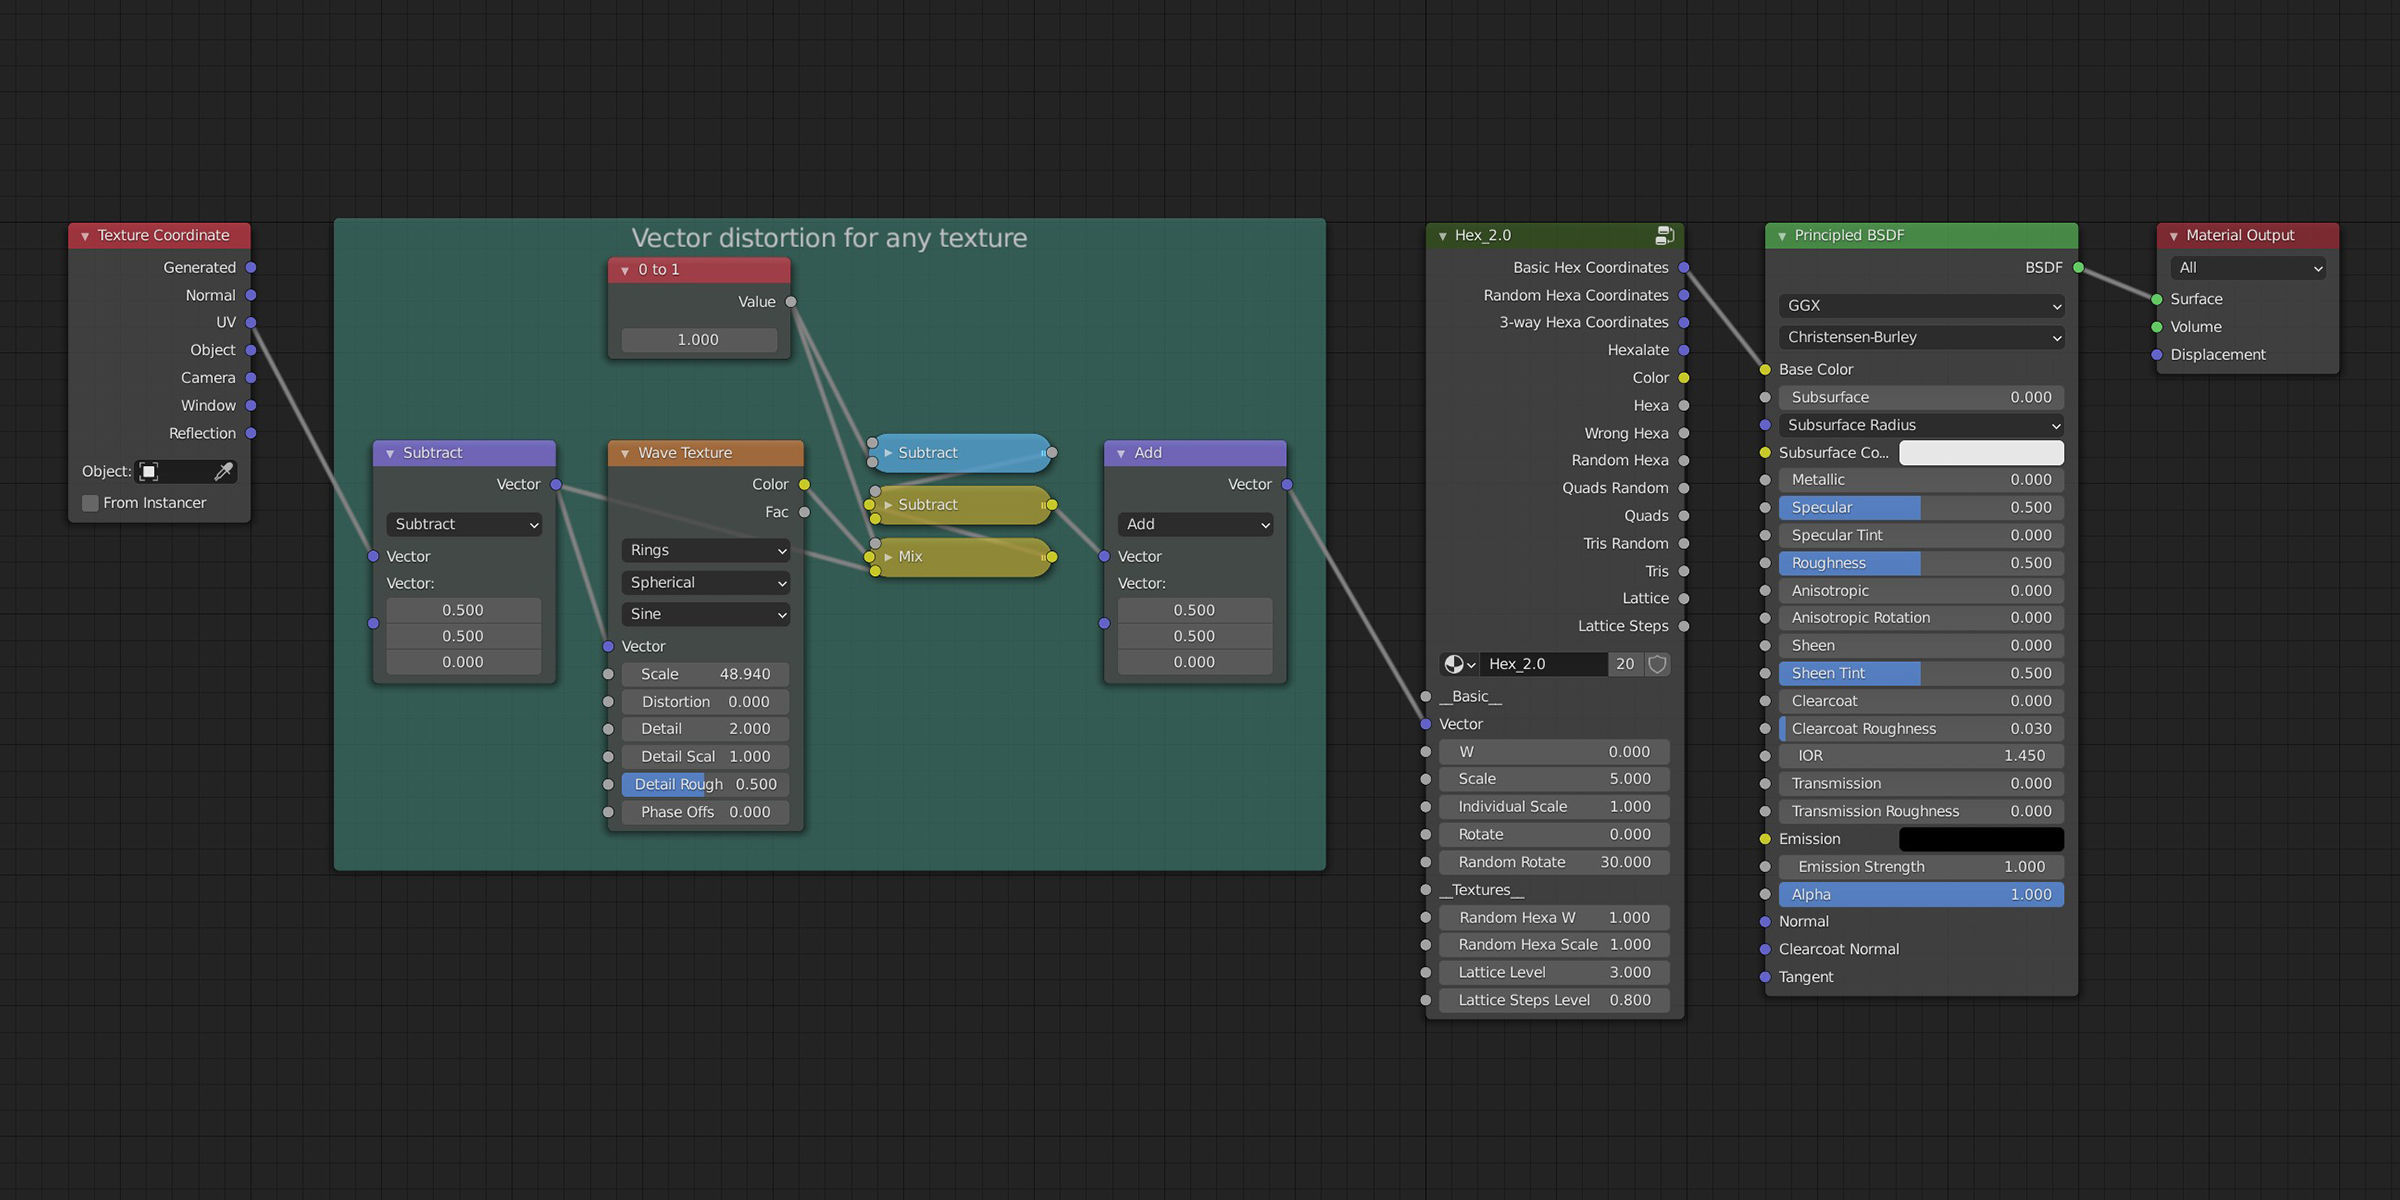Collapse the Wave Texture node
The image size is (2400, 1200).
point(625,453)
